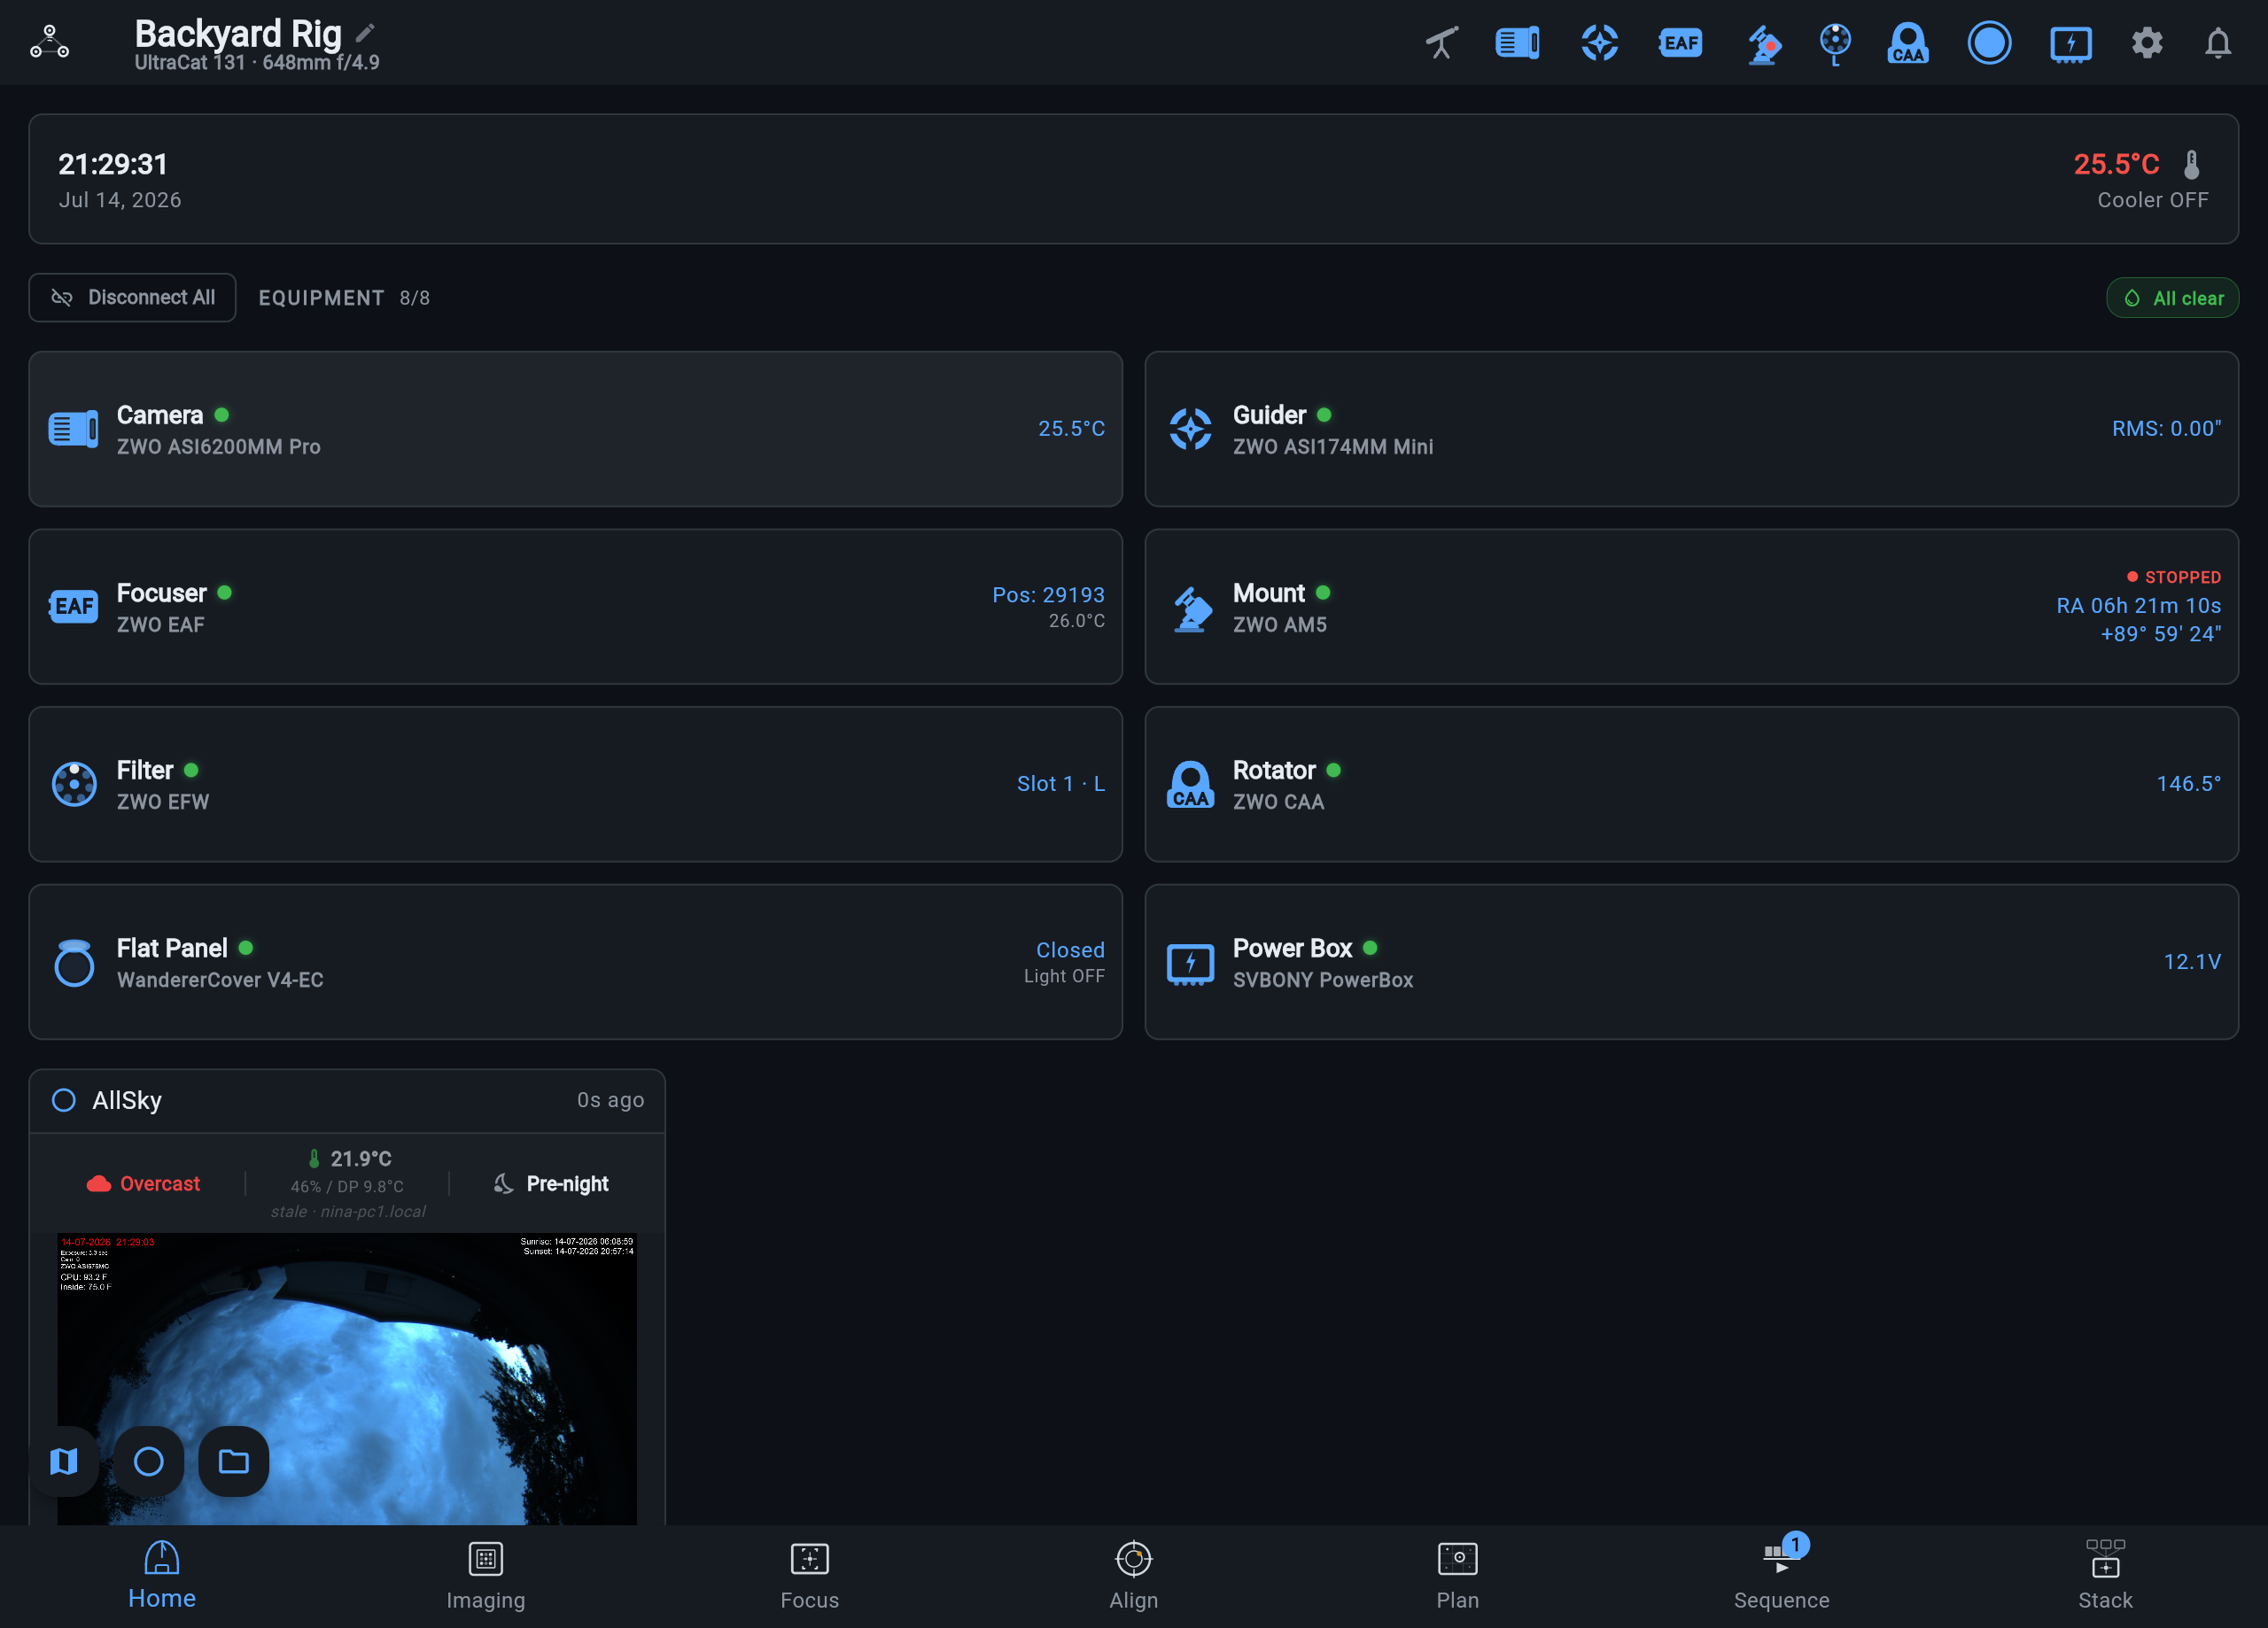
Task: Click the All clear status badge
Action: click(x=2172, y=298)
